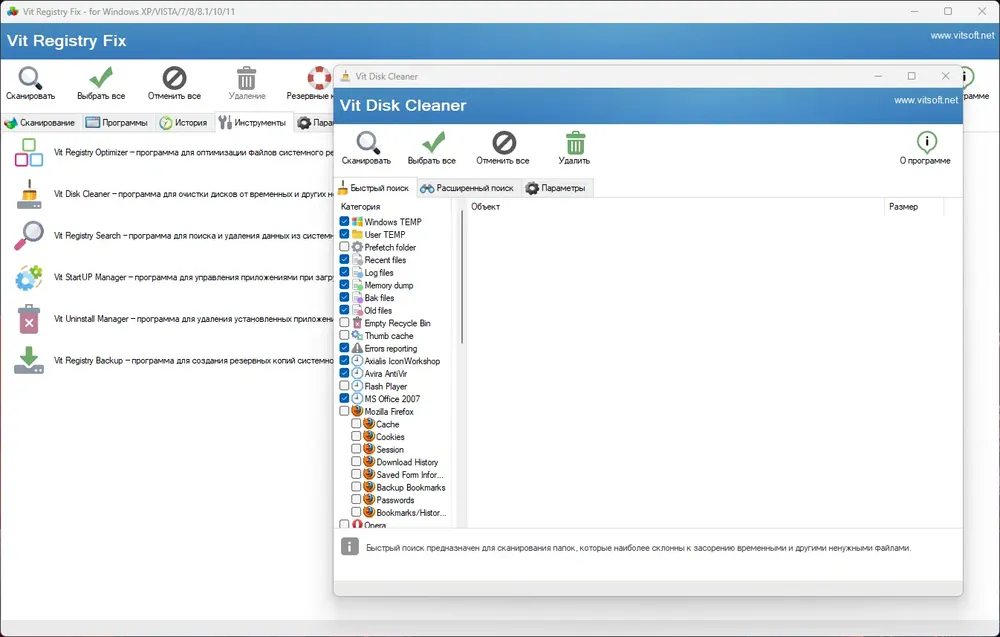Click the Empty Recycle Bin icon
The image size is (1000, 637).
coord(357,323)
